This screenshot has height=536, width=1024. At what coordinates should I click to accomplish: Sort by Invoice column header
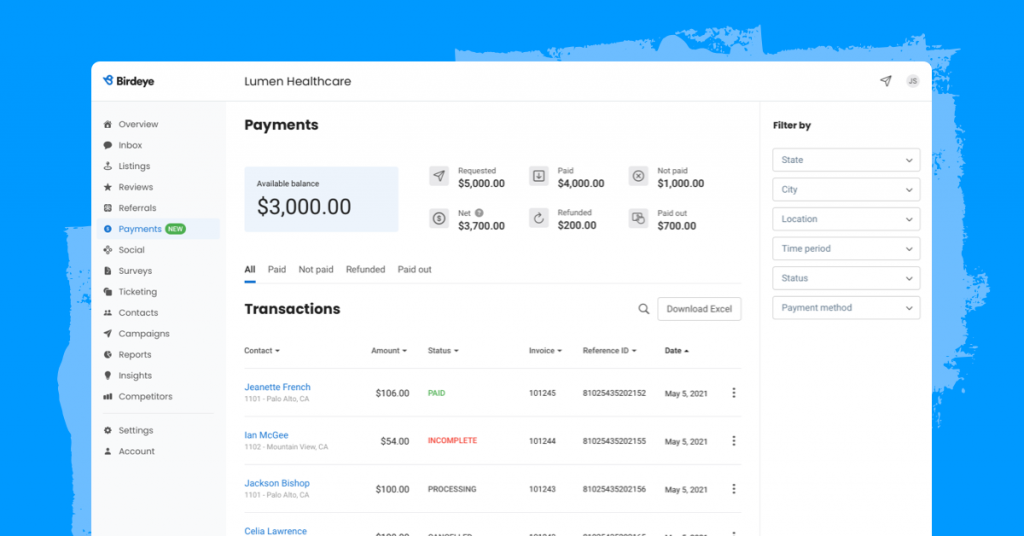(545, 351)
